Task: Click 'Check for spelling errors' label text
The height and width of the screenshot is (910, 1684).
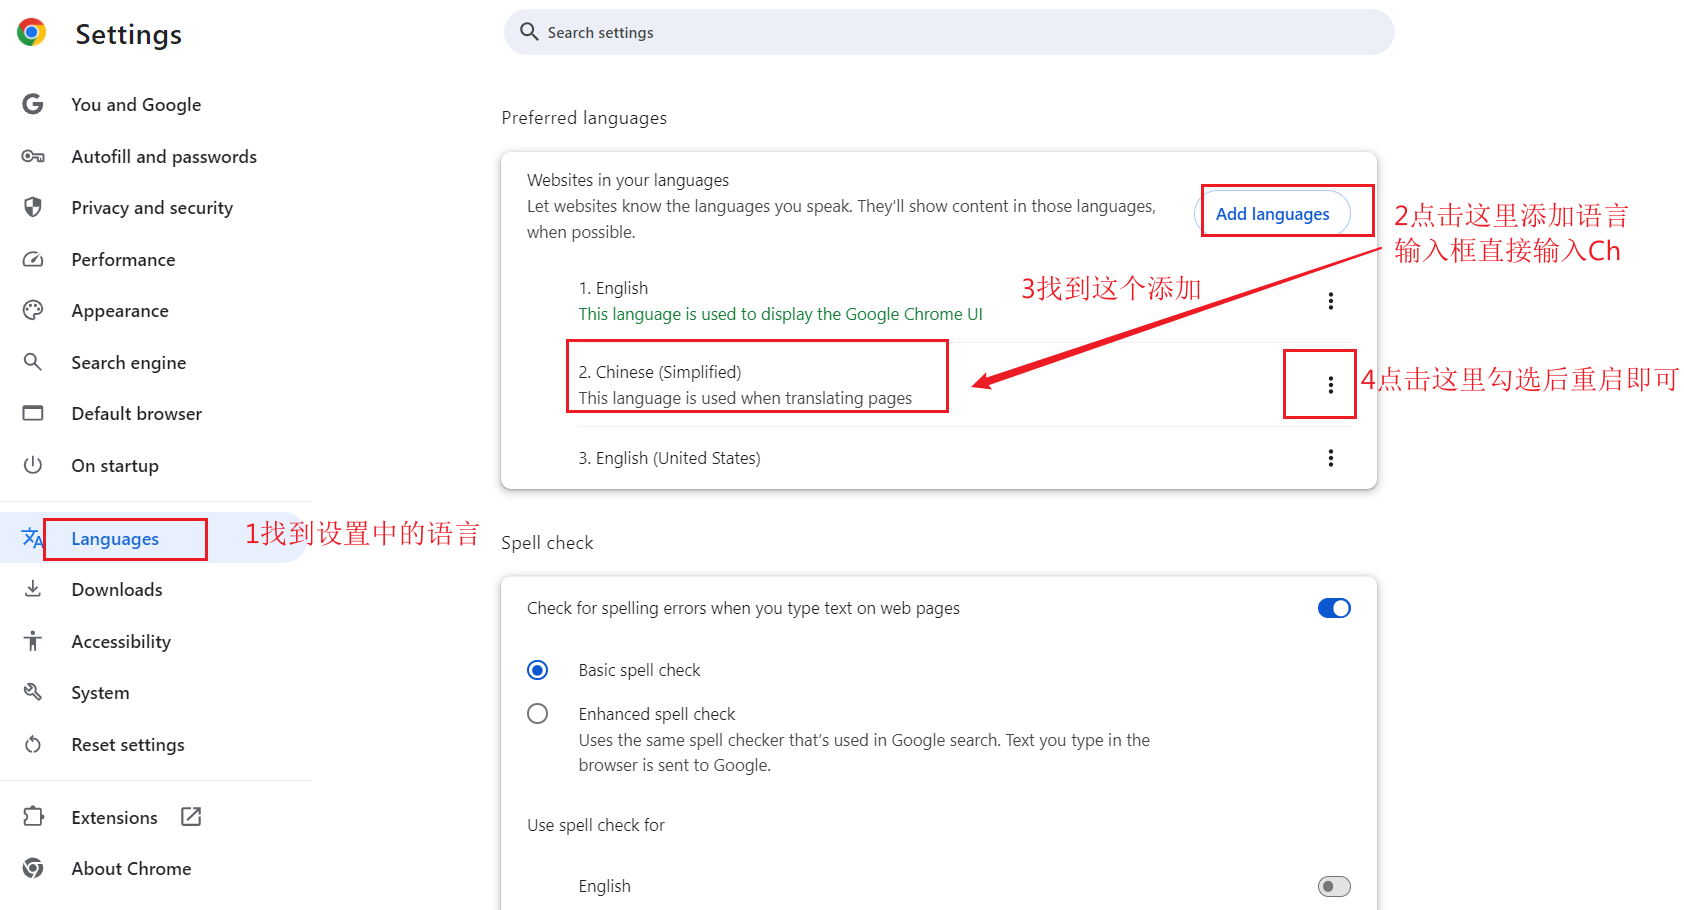Action: 743,608
